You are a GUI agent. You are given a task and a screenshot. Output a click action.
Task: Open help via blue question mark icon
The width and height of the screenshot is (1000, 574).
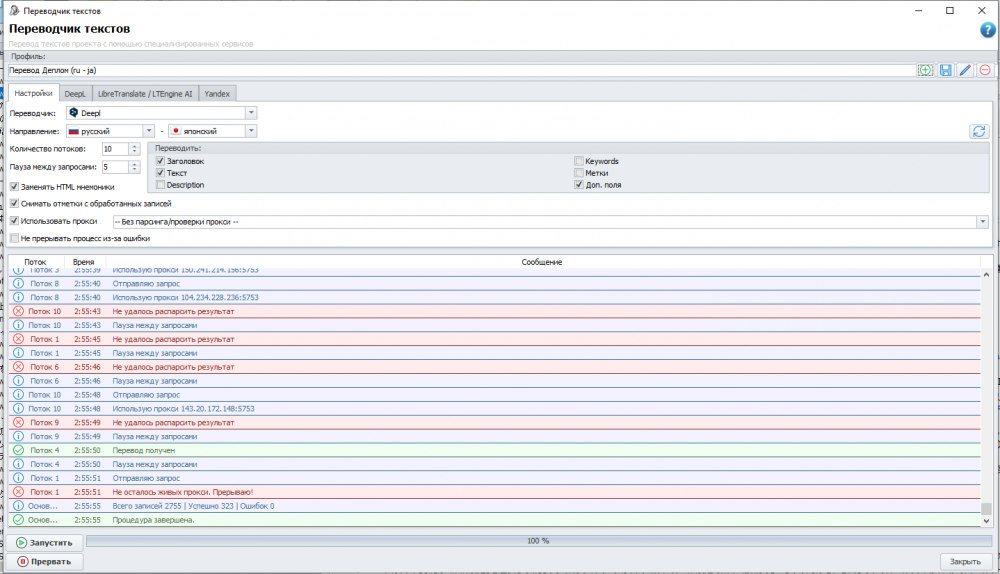(988, 30)
